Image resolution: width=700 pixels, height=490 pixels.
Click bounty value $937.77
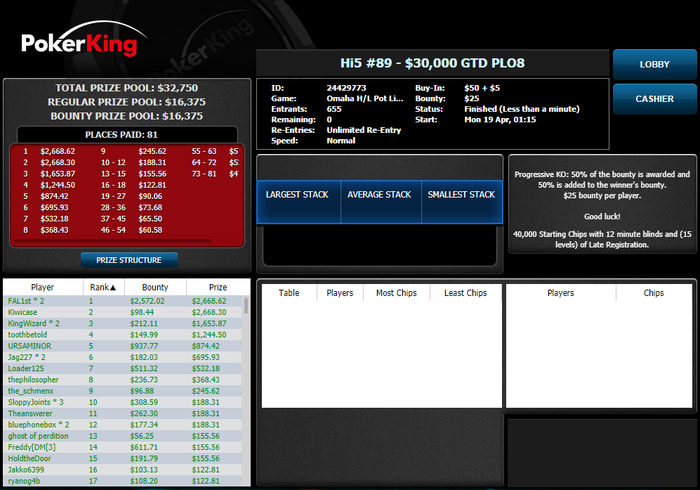(144, 346)
